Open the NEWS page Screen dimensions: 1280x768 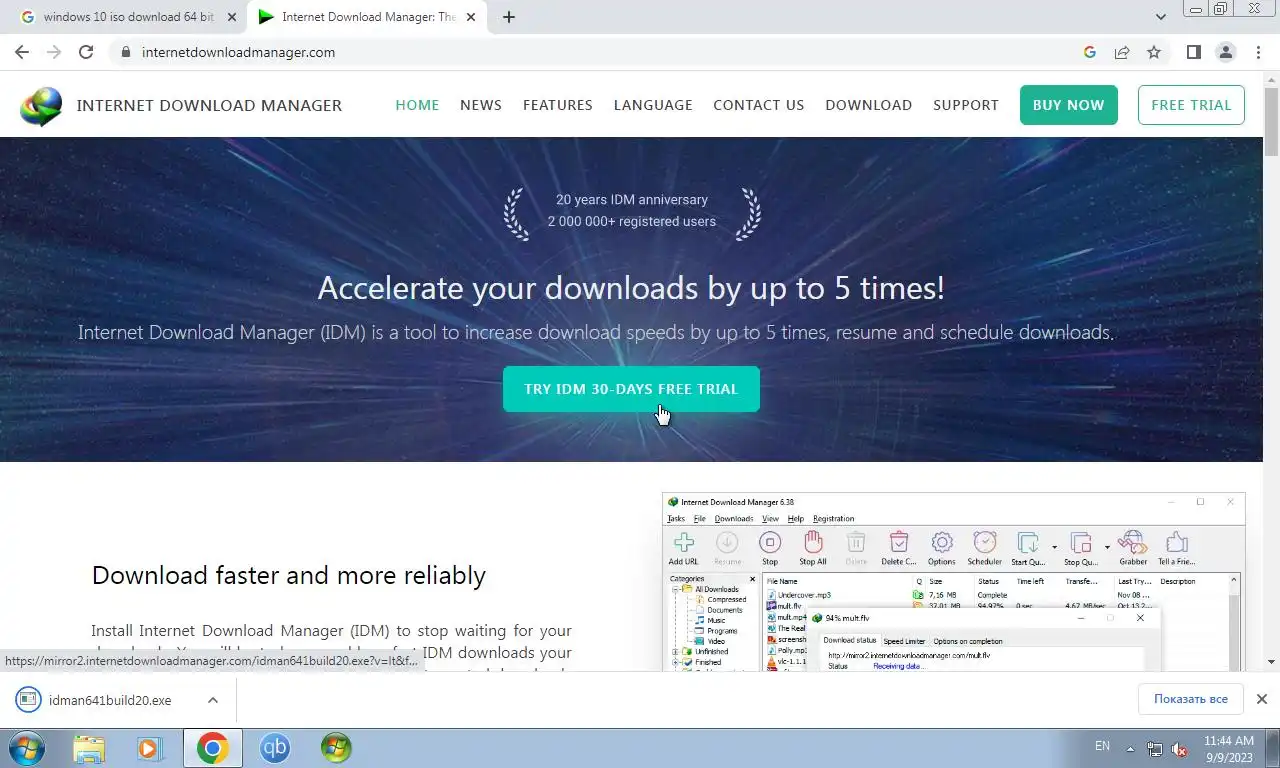(x=481, y=105)
